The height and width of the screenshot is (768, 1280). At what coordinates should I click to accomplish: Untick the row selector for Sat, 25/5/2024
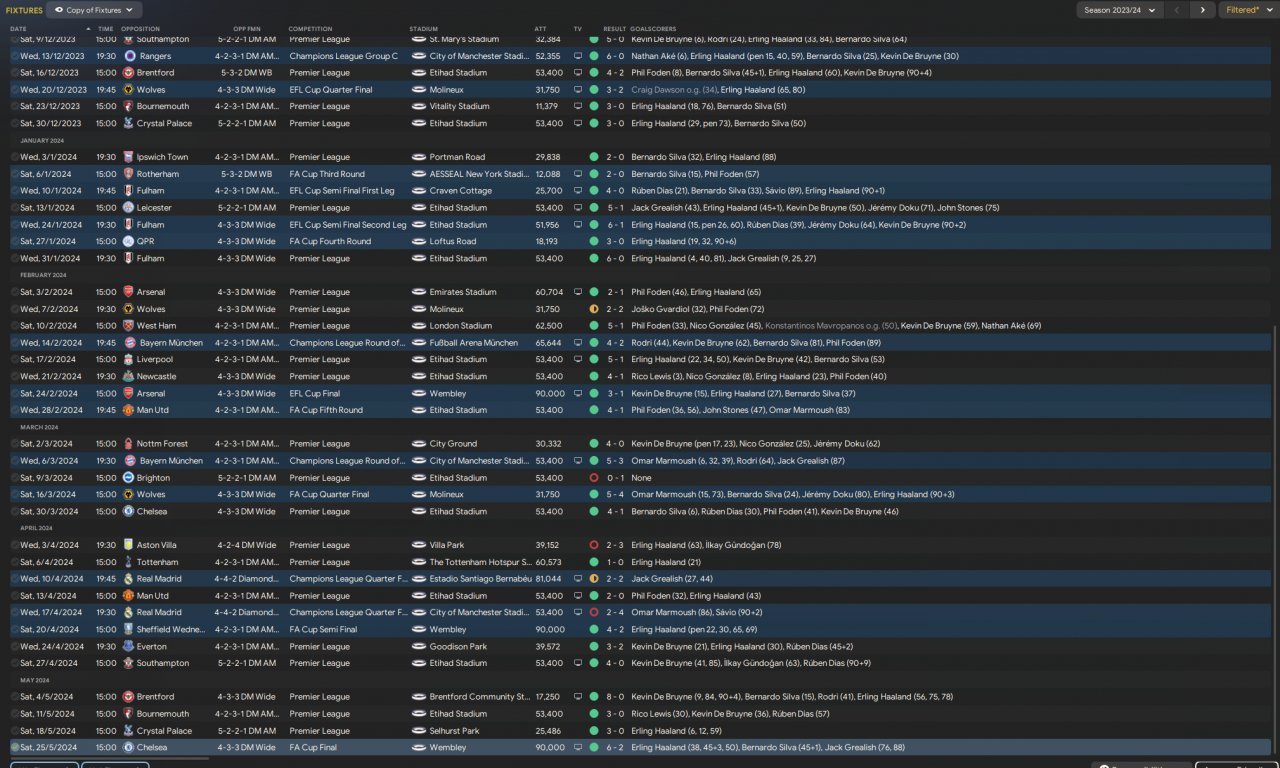(x=14, y=747)
